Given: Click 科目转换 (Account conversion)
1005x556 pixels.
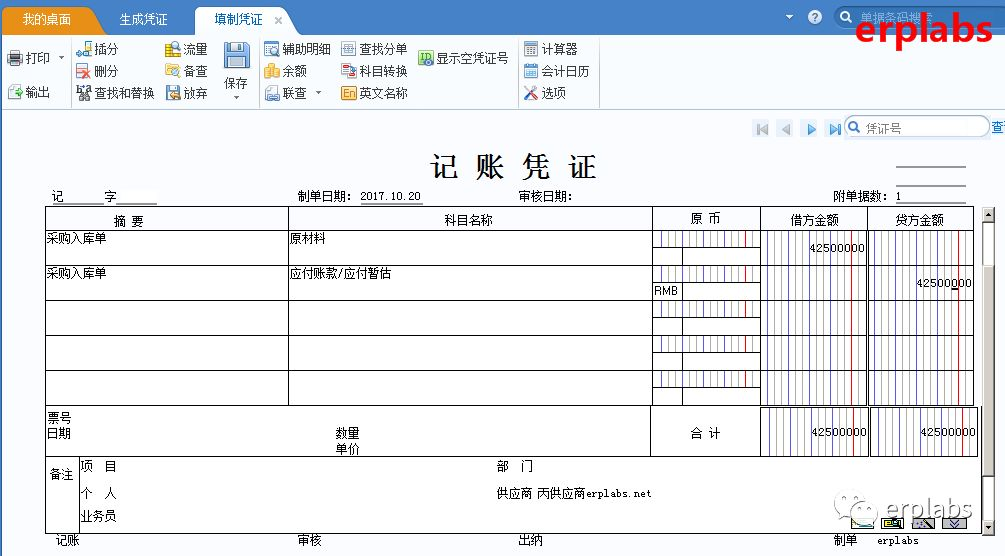Looking at the screenshot, I should [x=375, y=71].
